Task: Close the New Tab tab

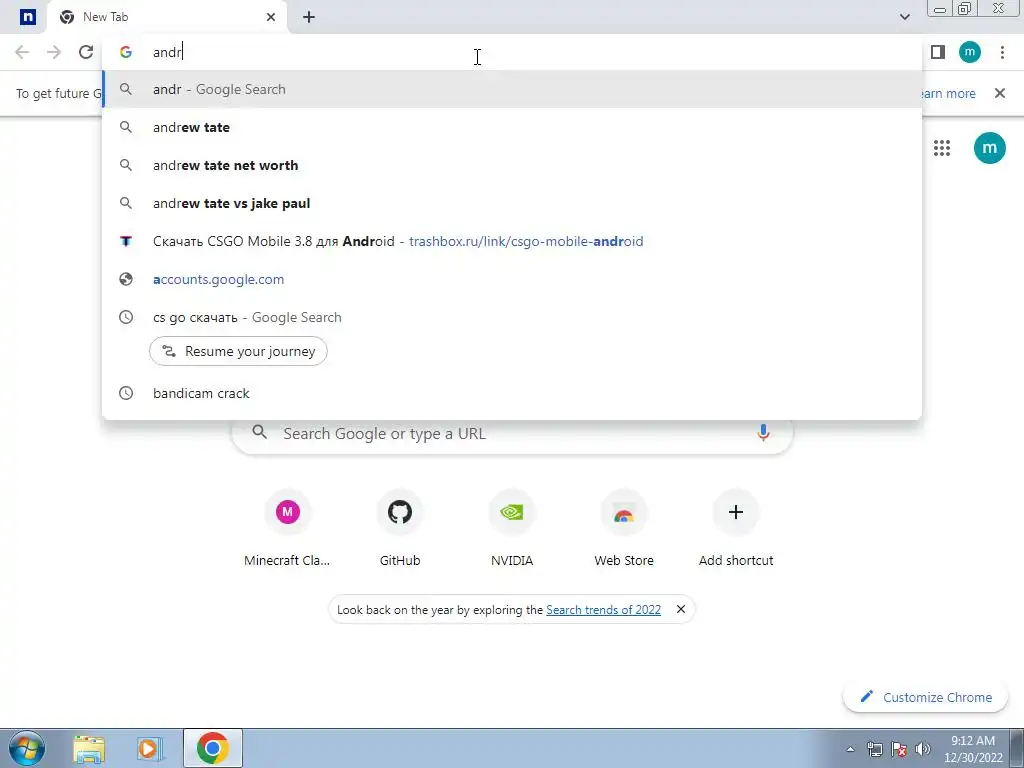Action: (x=271, y=17)
